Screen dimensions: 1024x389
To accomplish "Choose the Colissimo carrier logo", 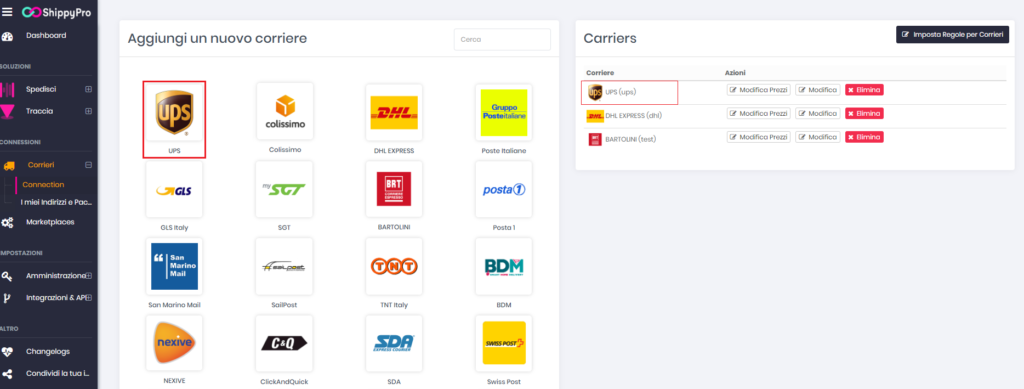I will pos(285,112).
